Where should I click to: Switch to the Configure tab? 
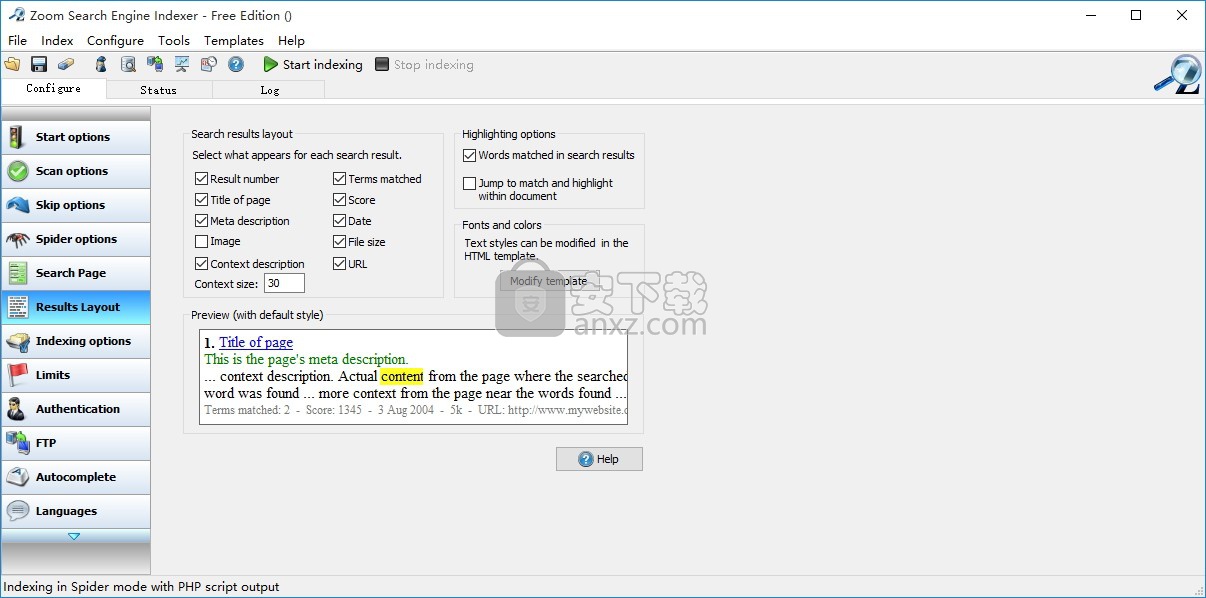pyautogui.click(x=54, y=89)
